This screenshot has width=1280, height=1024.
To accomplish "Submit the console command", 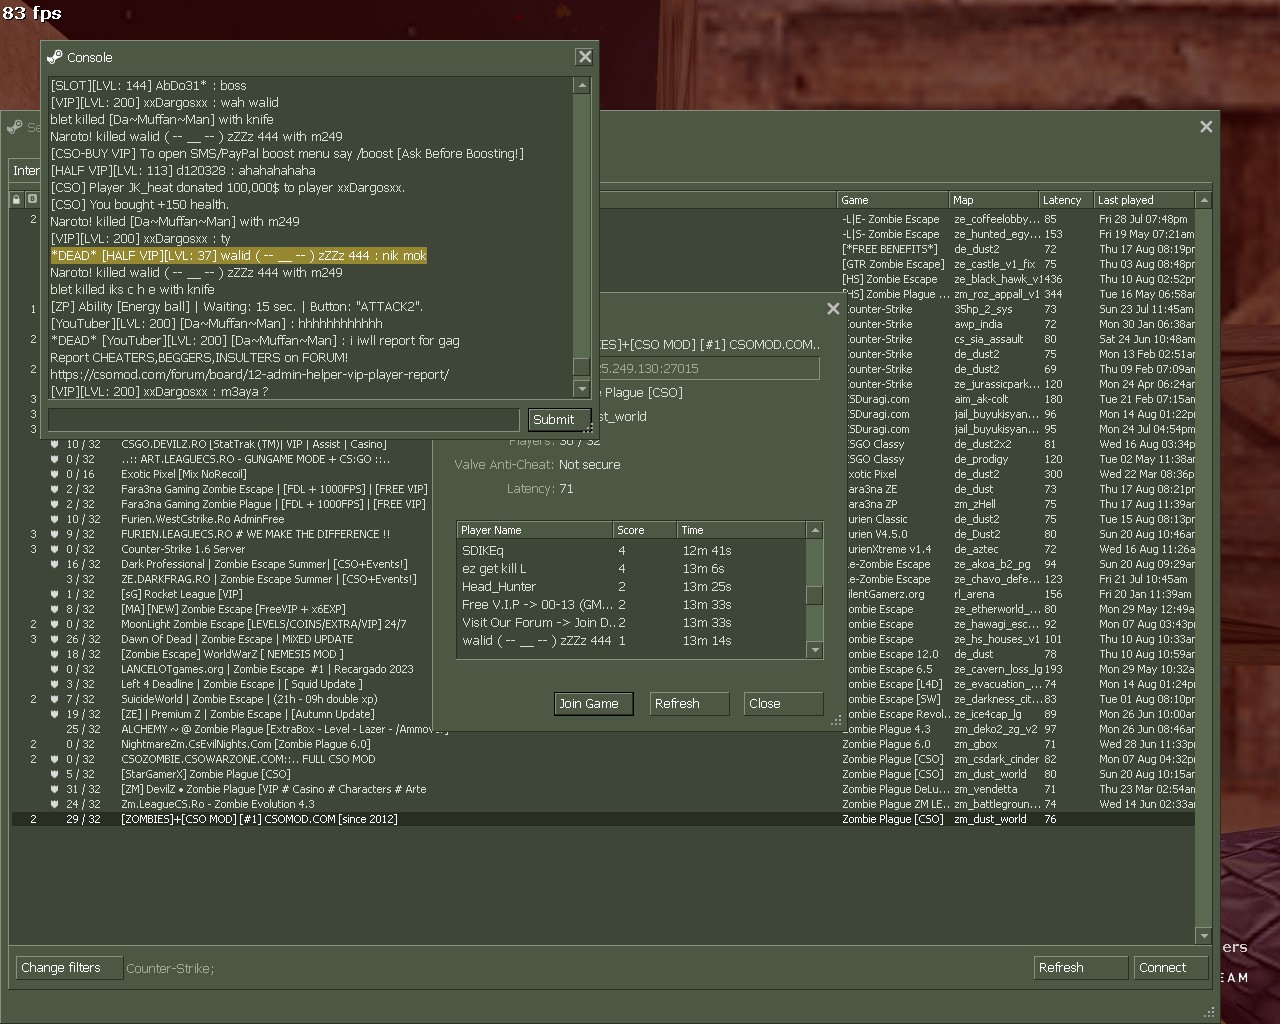I will [553, 419].
